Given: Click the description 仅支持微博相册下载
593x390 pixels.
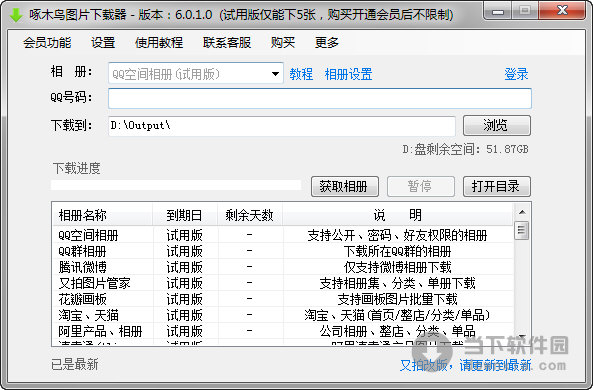Looking at the screenshot, I should pyautogui.click(x=397, y=267).
